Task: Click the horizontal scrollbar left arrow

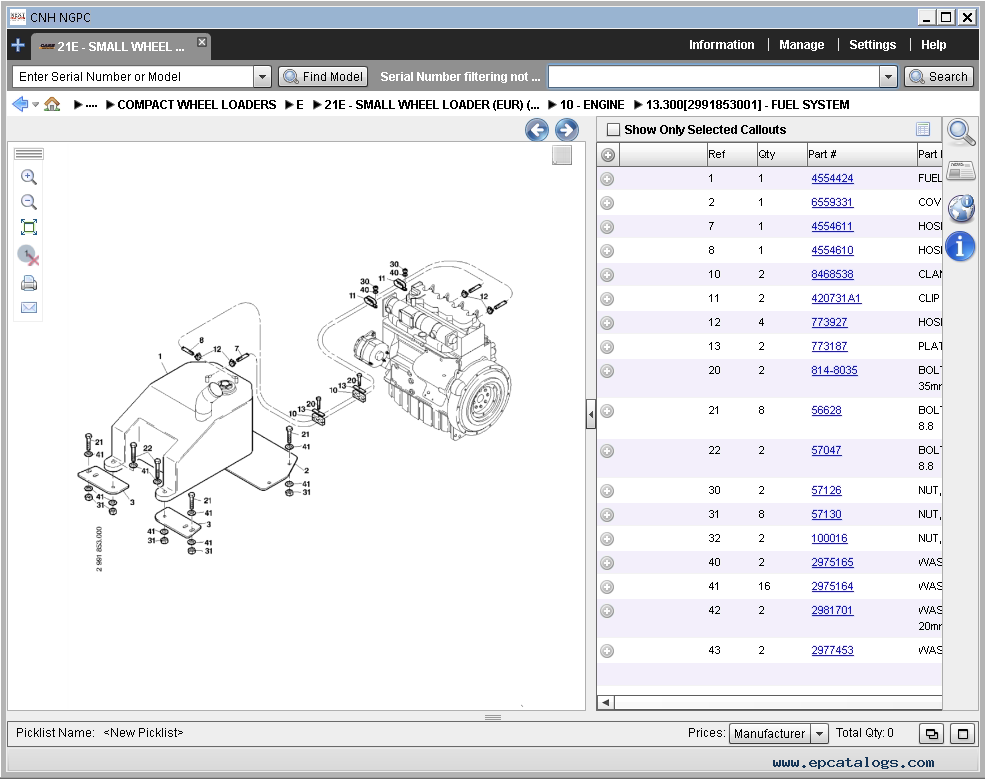Action: tap(606, 702)
